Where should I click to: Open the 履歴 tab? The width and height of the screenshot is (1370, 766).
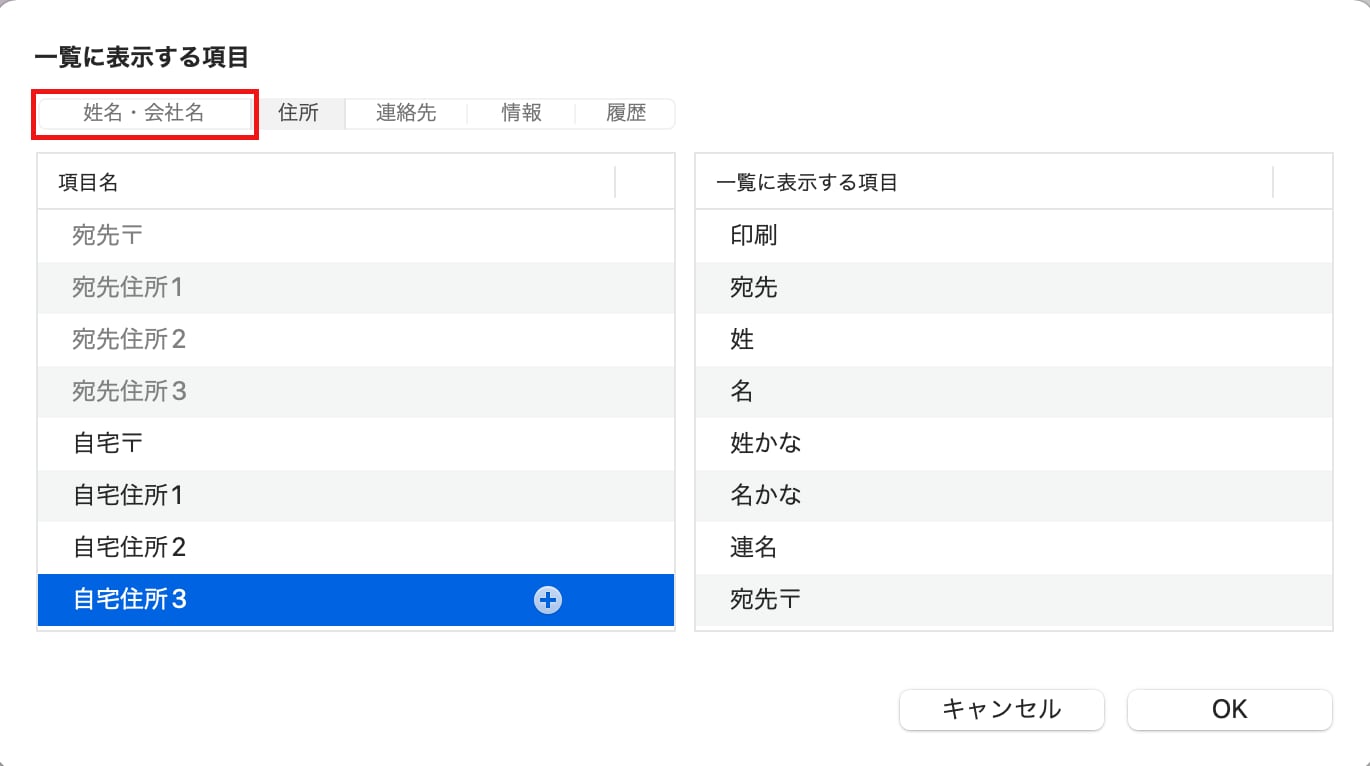pos(626,113)
